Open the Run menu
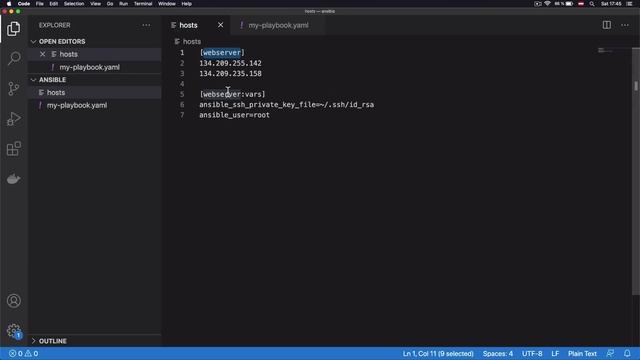This screenshot has height=360, width=640. coord(123,4)
